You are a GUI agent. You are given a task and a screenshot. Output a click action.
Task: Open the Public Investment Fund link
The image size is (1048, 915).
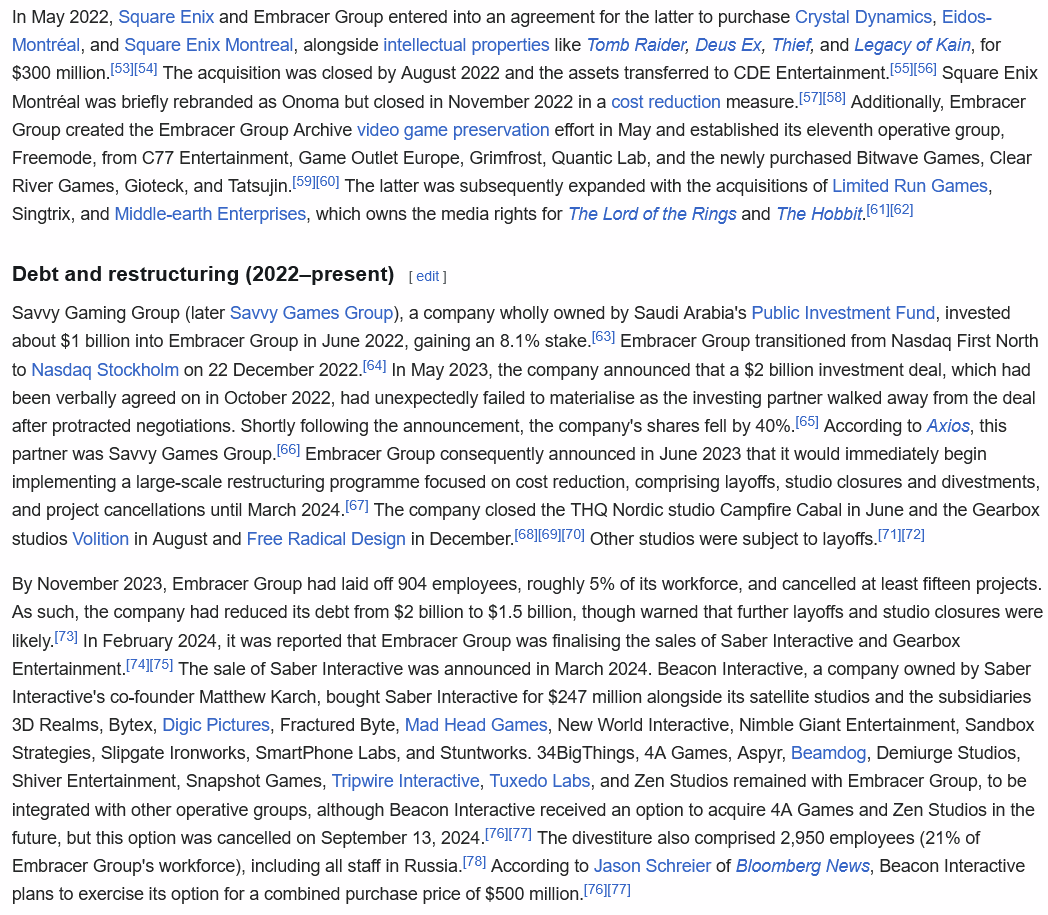point(843,313)
